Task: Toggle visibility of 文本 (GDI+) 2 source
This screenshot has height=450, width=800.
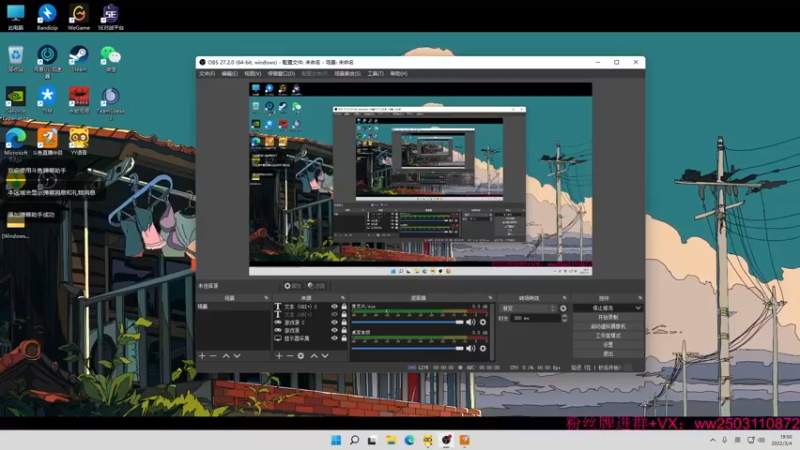Action: pyautogui.click(x=335, y=307)
